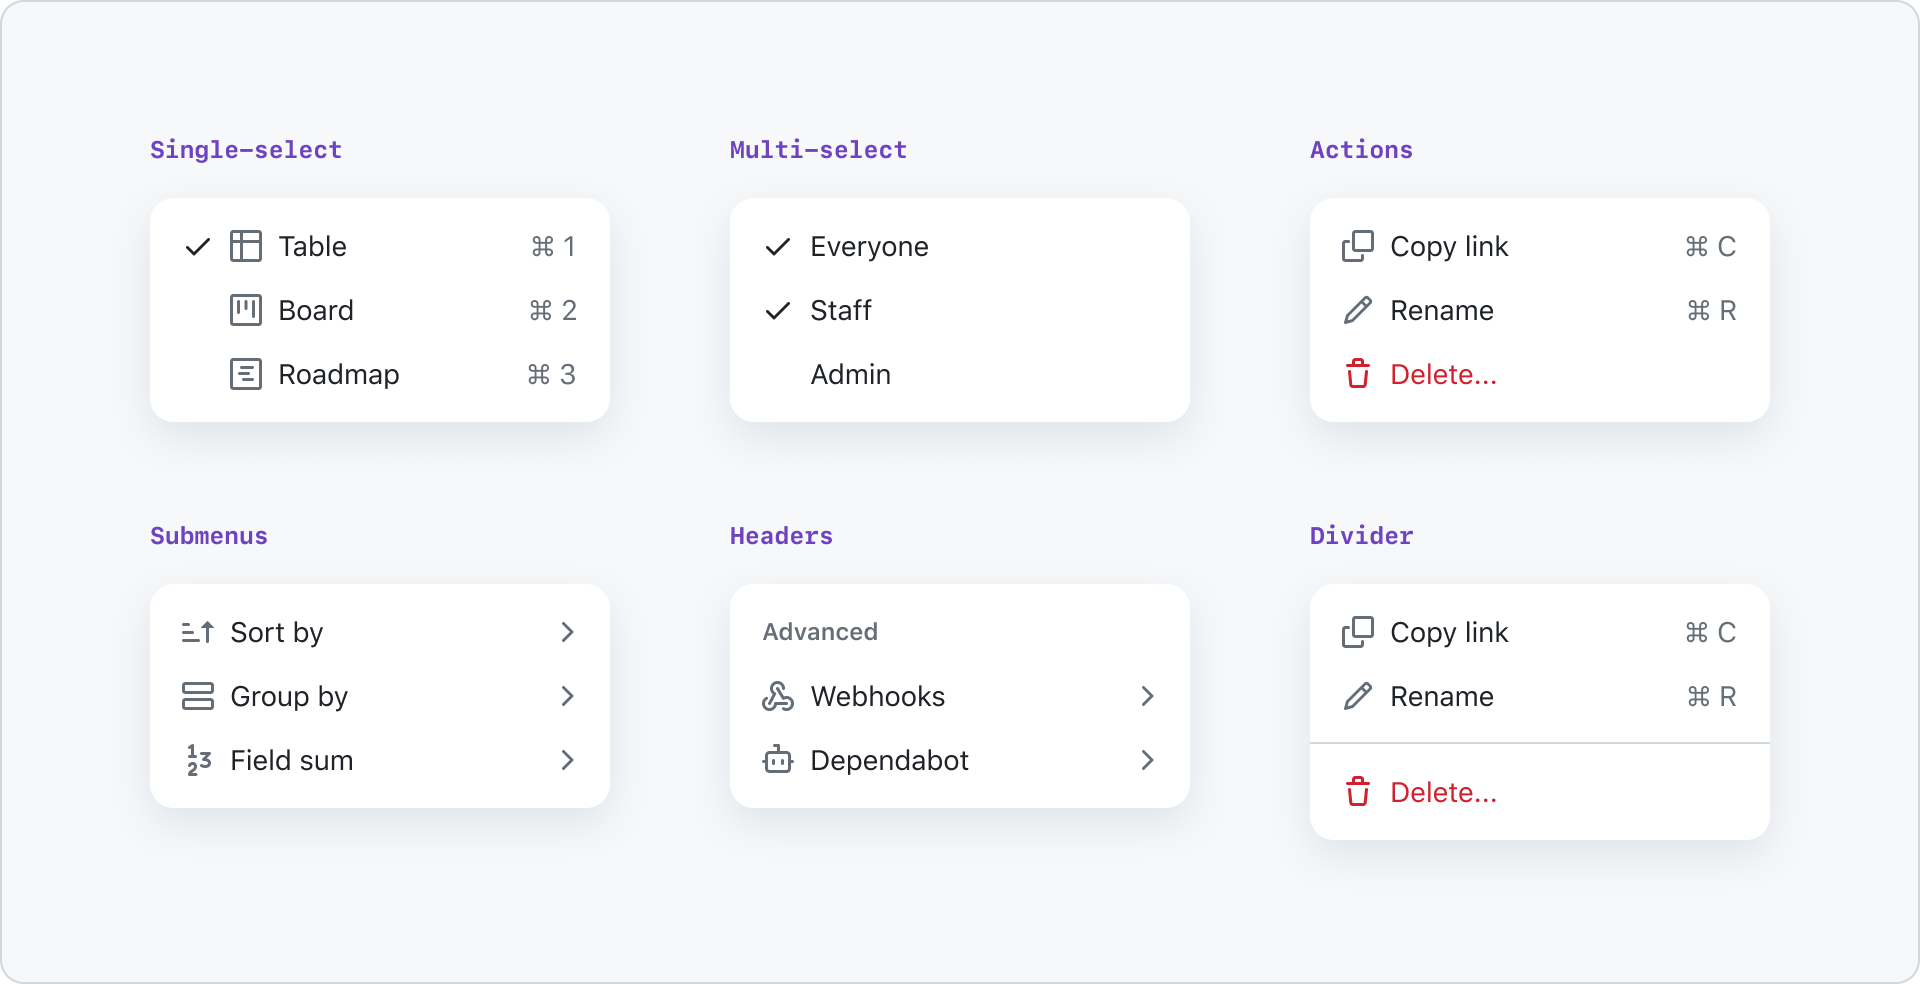The width and height of the screenshot is (1920, 984).
Task: Click Rename pencil icon in Actions menu
Action: click(1358, 310)
